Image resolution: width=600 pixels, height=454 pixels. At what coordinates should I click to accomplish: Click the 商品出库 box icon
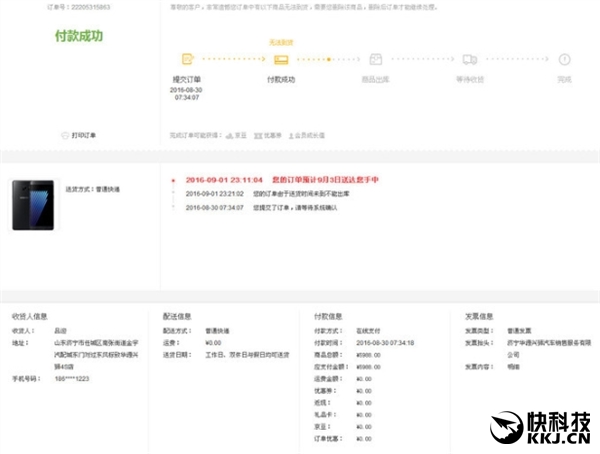click(x=376, y=59)
